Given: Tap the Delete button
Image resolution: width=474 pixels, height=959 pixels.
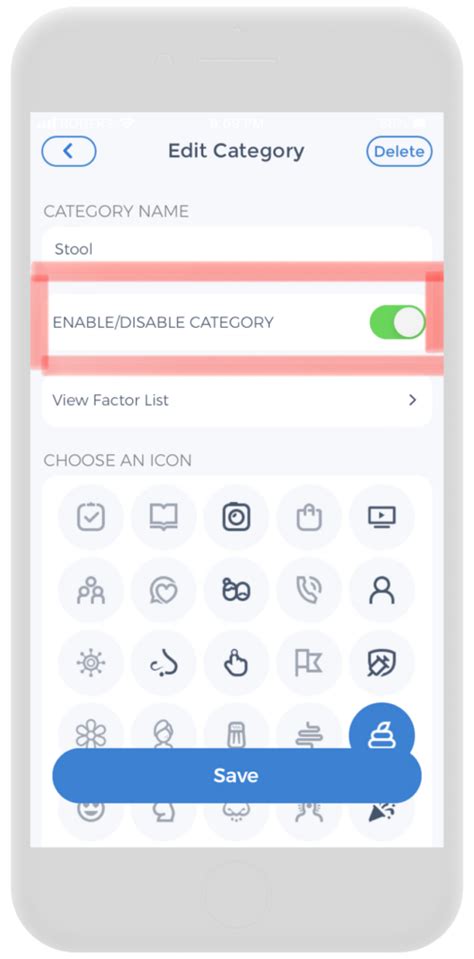Looking at the screenshot, I should coord(399,151).
